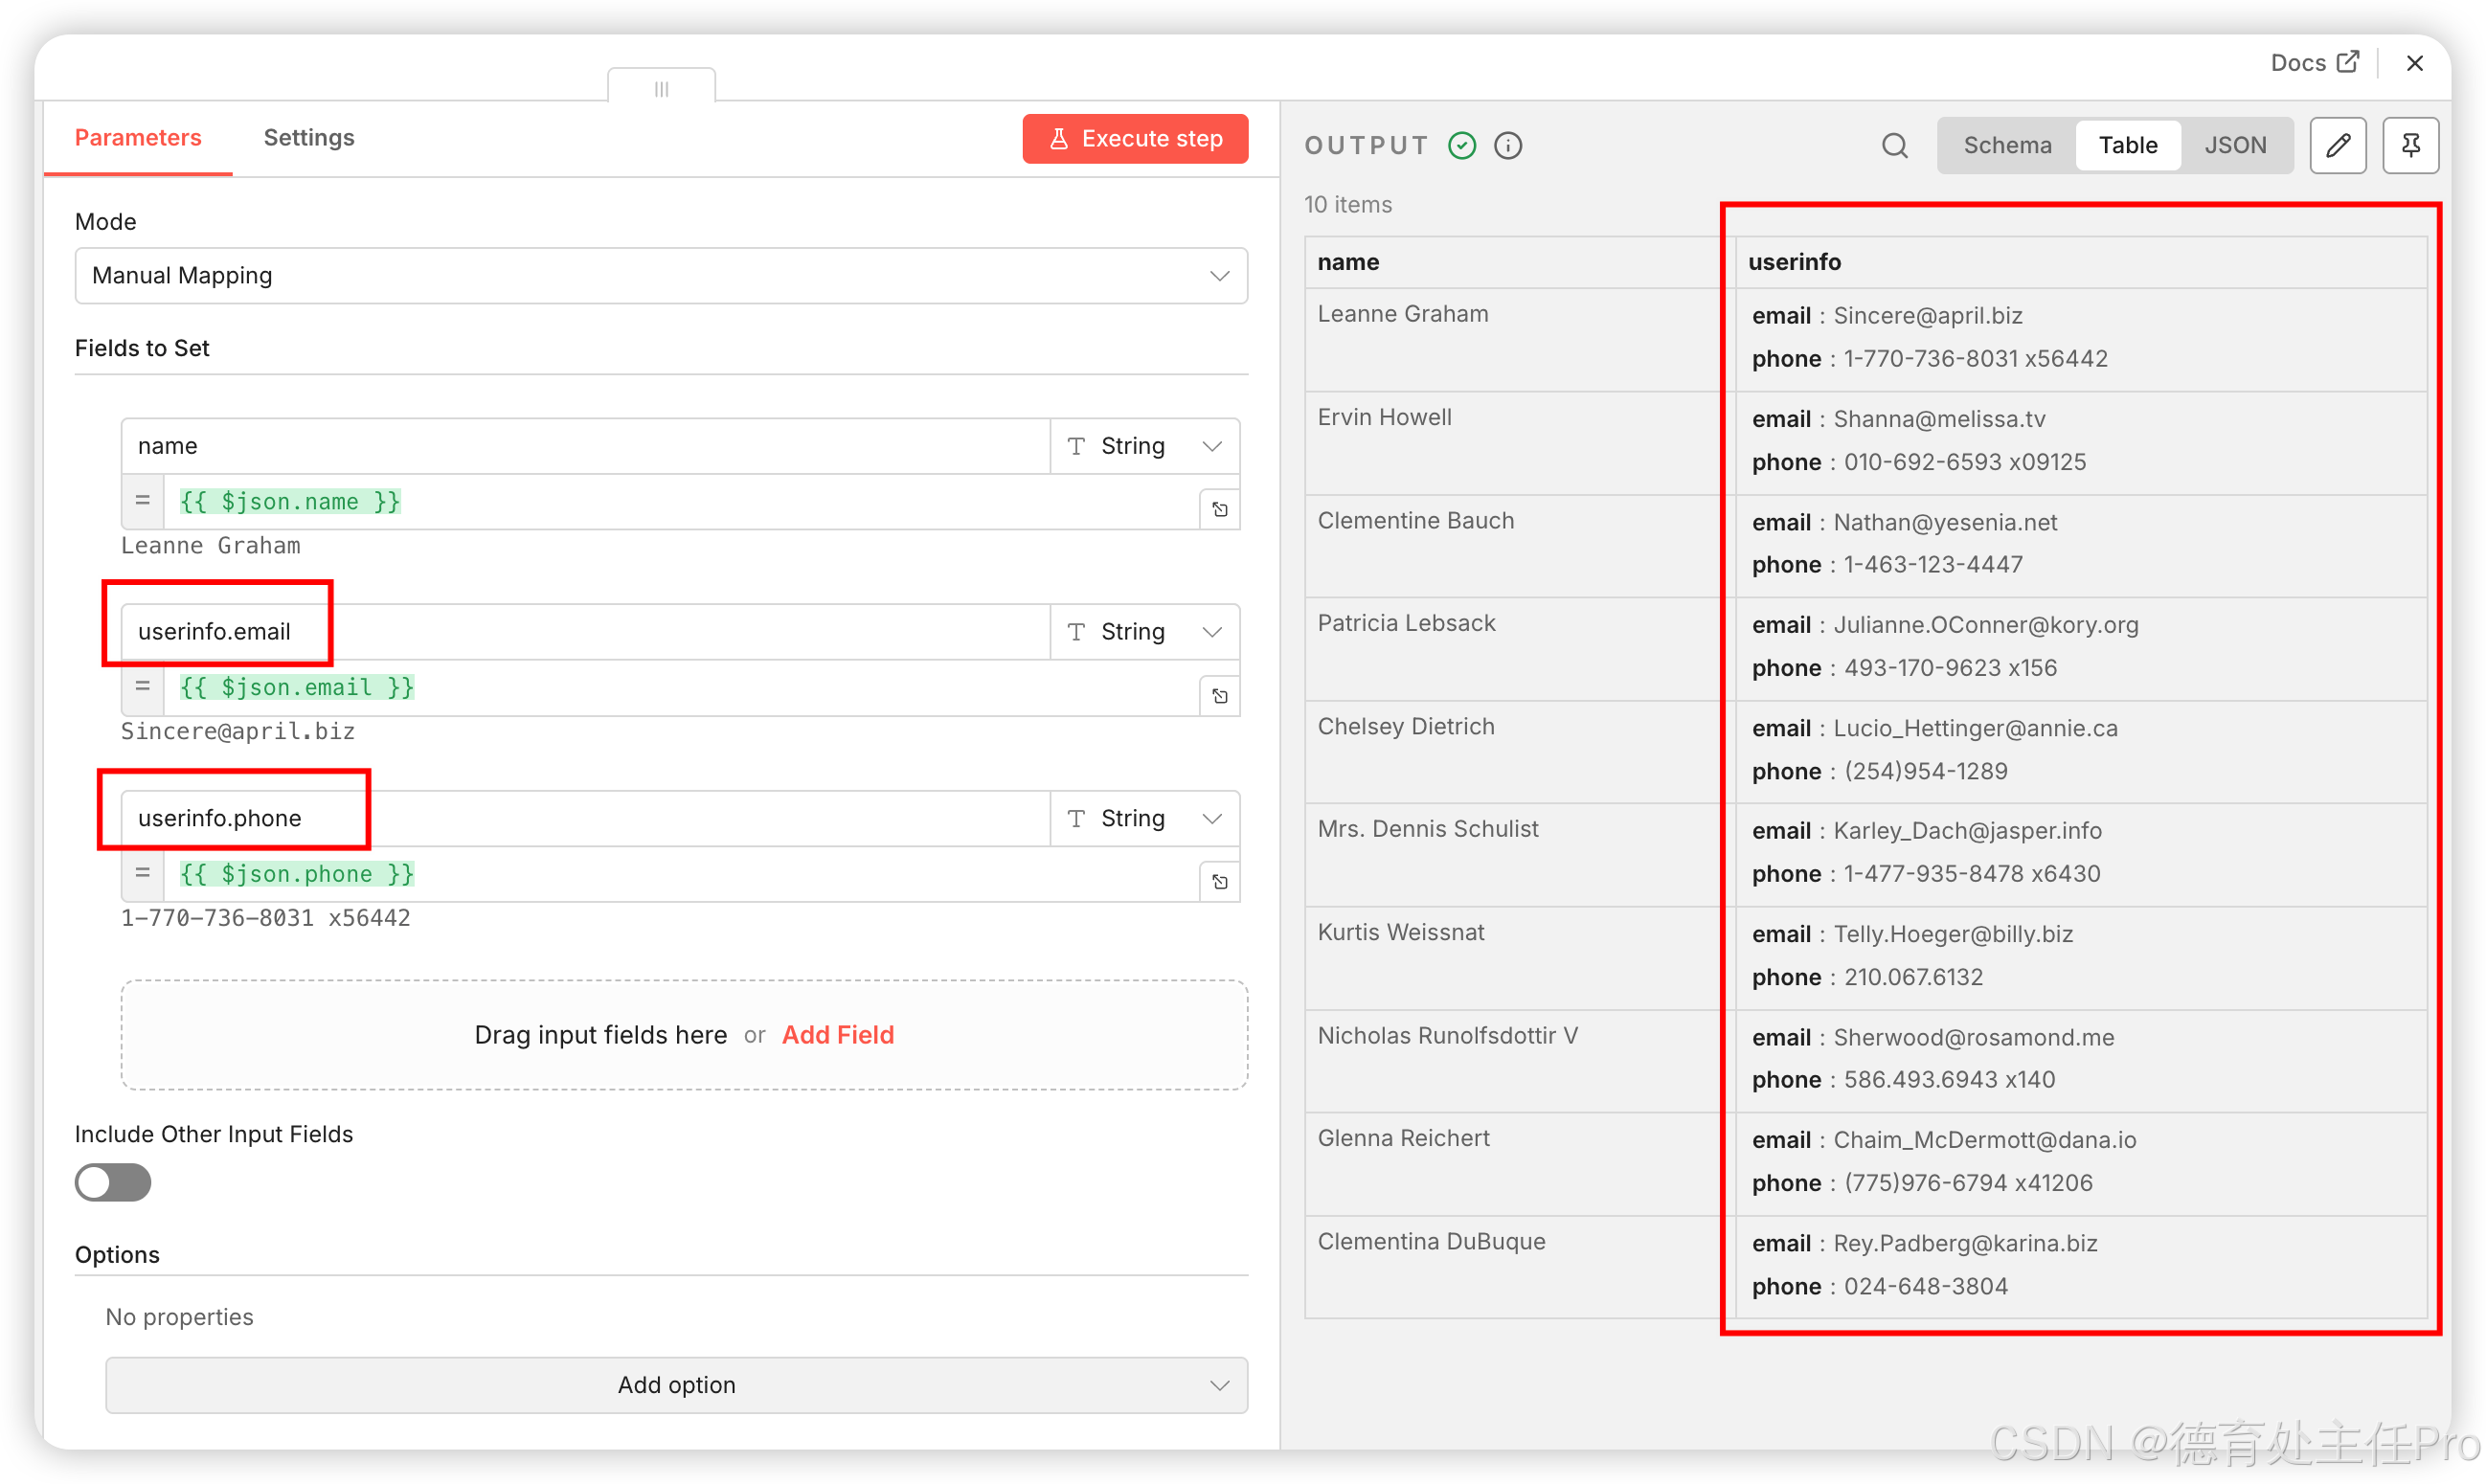Click the Execute step button
This screenshot has width=2486, height=1484.
(x=1135, y=139)
